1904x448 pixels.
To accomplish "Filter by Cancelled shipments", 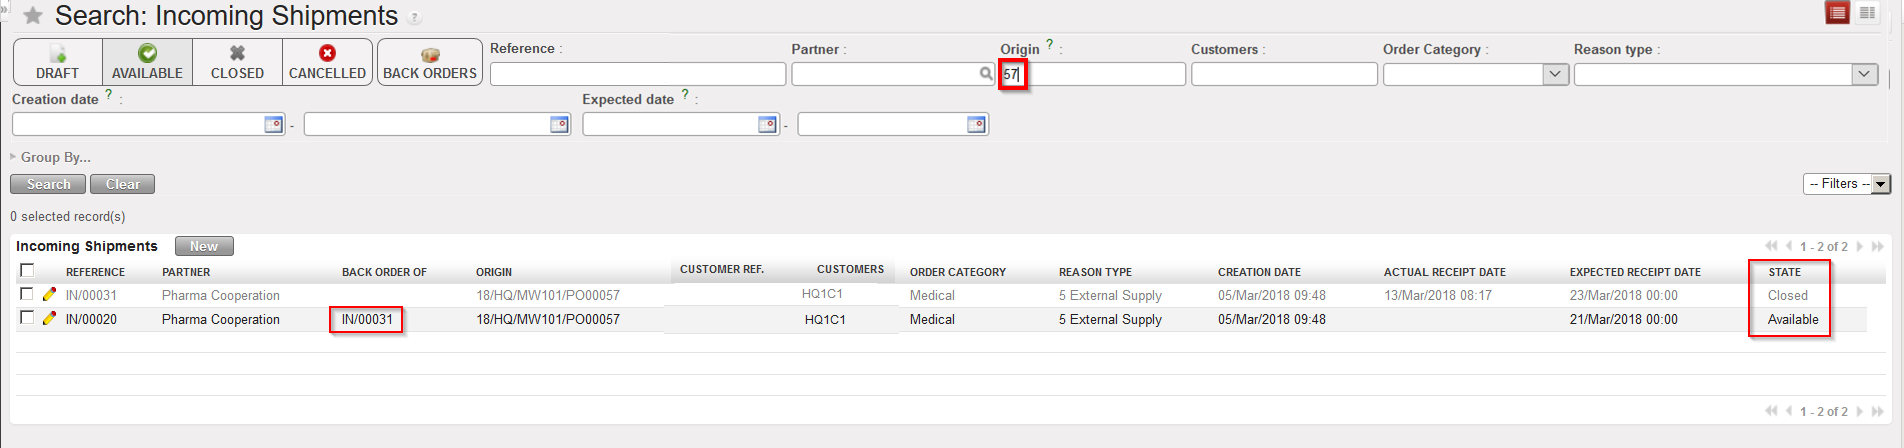I will (327, 62).
